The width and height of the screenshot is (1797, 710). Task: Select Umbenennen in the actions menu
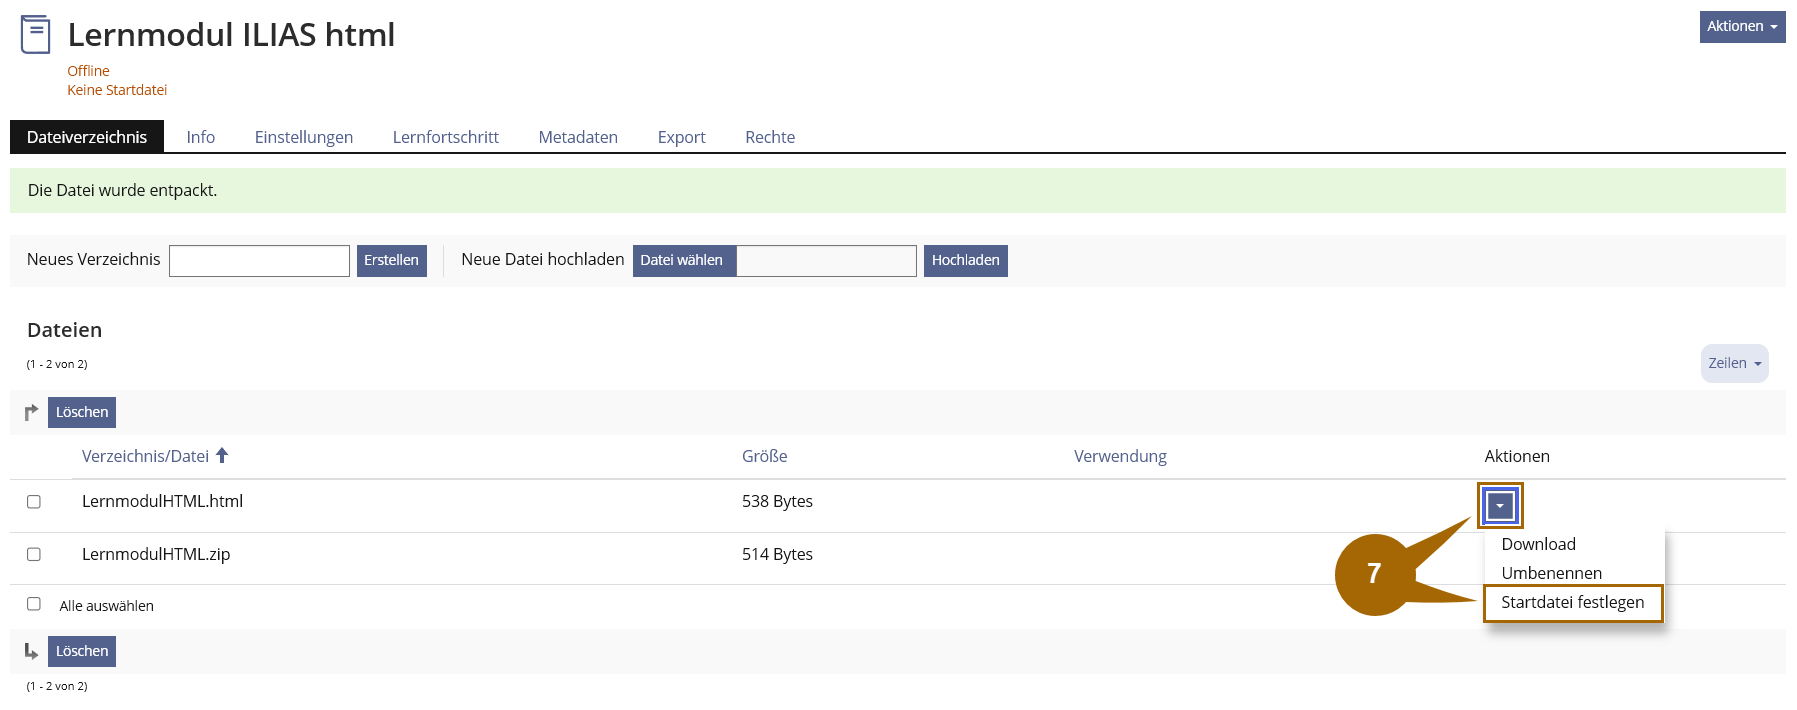tap(1551, 573)
